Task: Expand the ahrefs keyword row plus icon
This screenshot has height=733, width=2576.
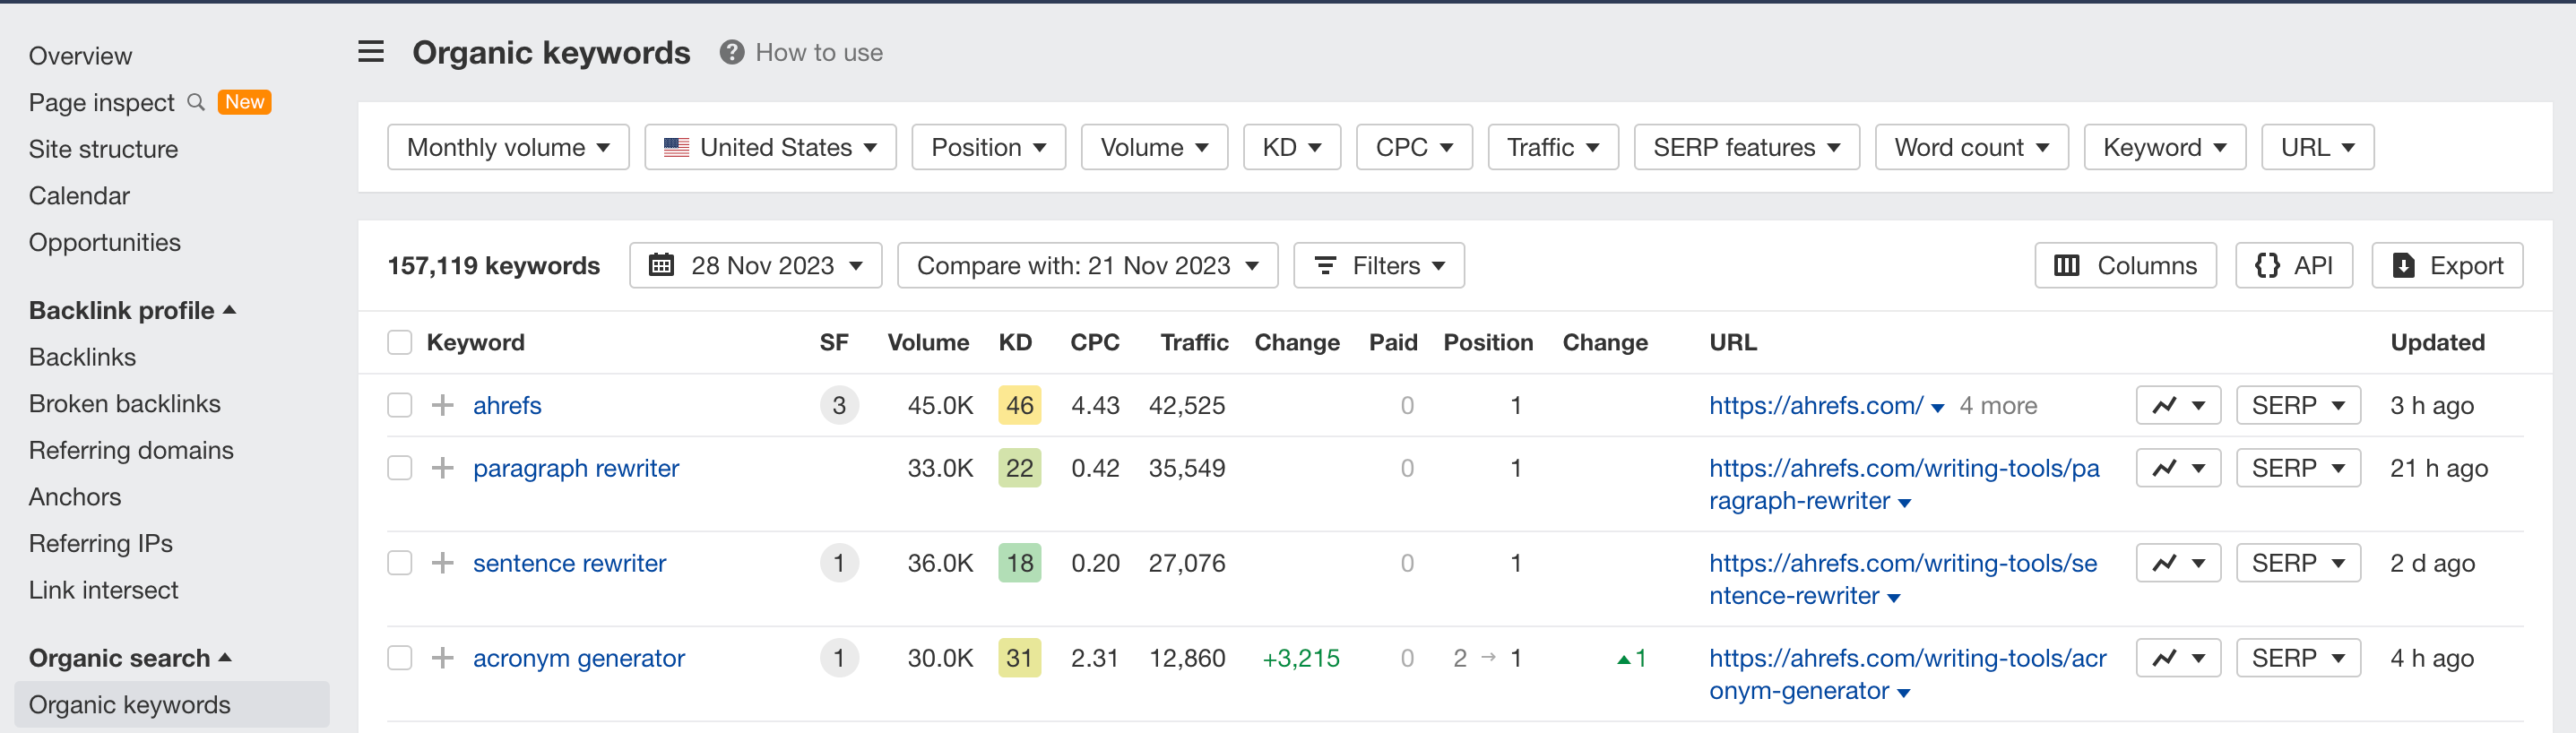Action: click(442, 405)
